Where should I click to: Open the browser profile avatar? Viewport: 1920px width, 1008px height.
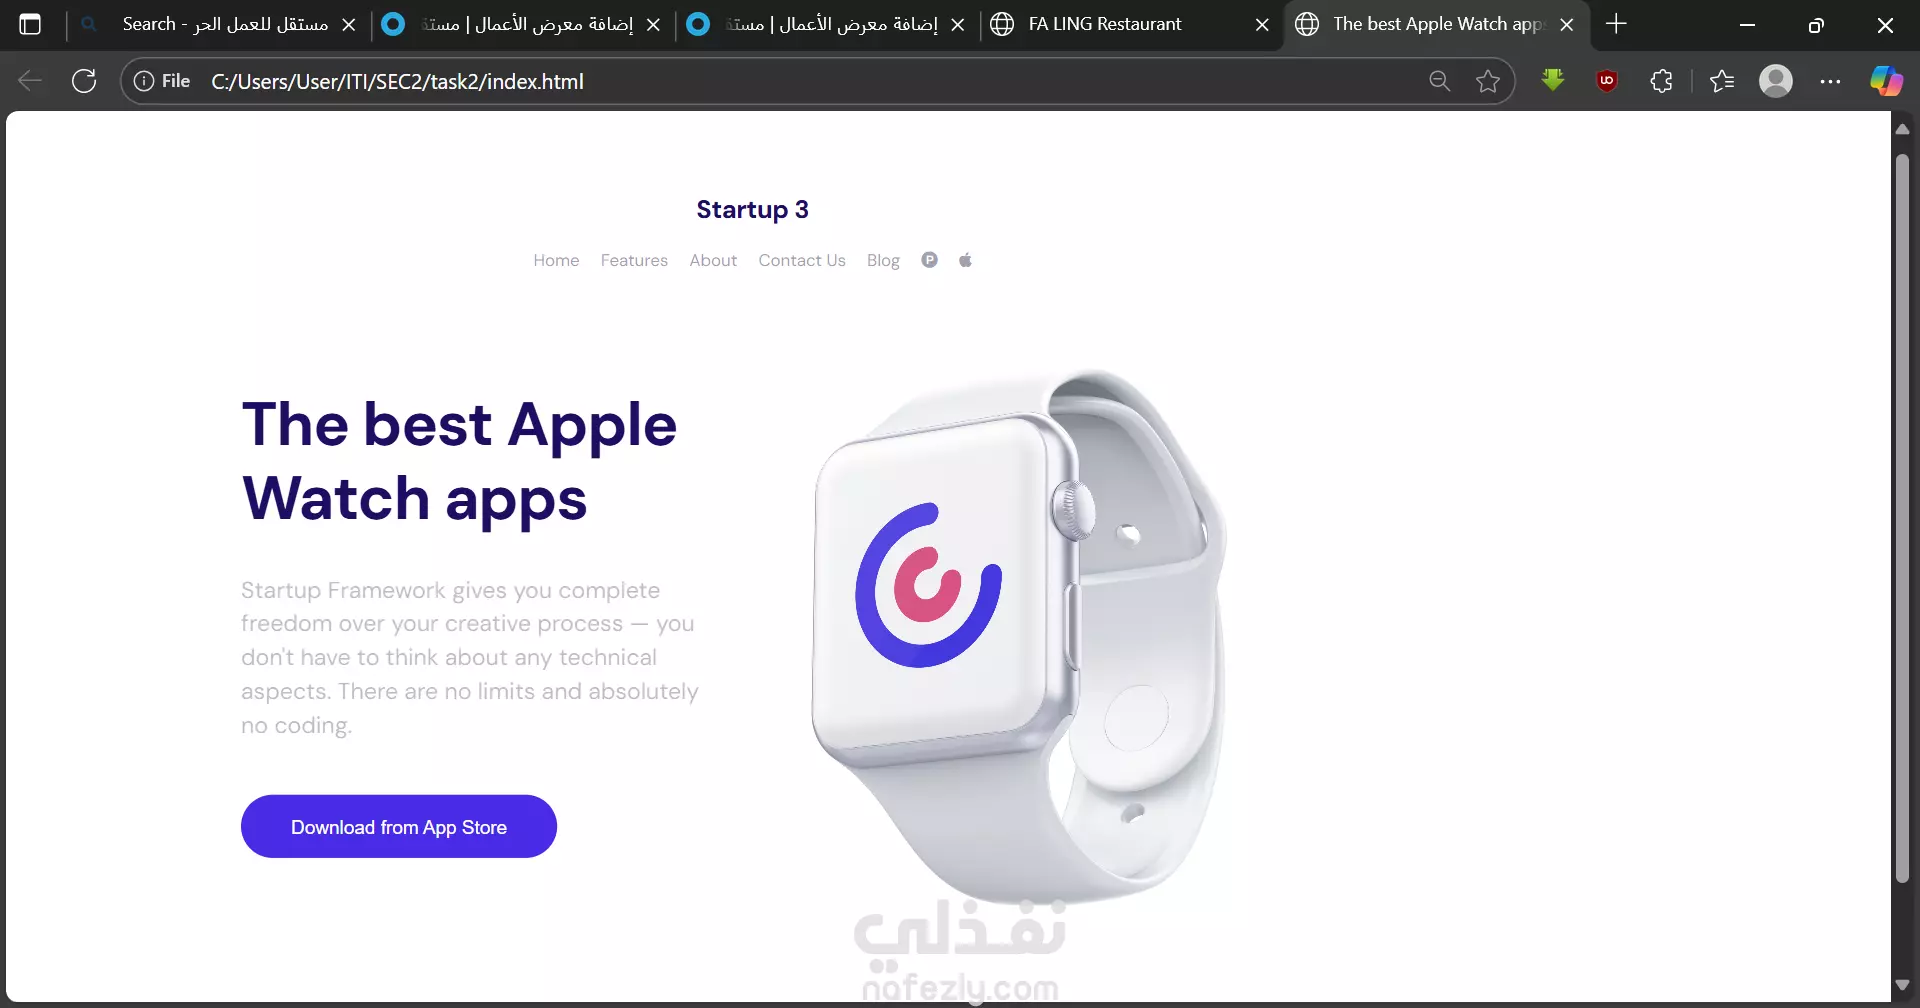pos(1776,81)
